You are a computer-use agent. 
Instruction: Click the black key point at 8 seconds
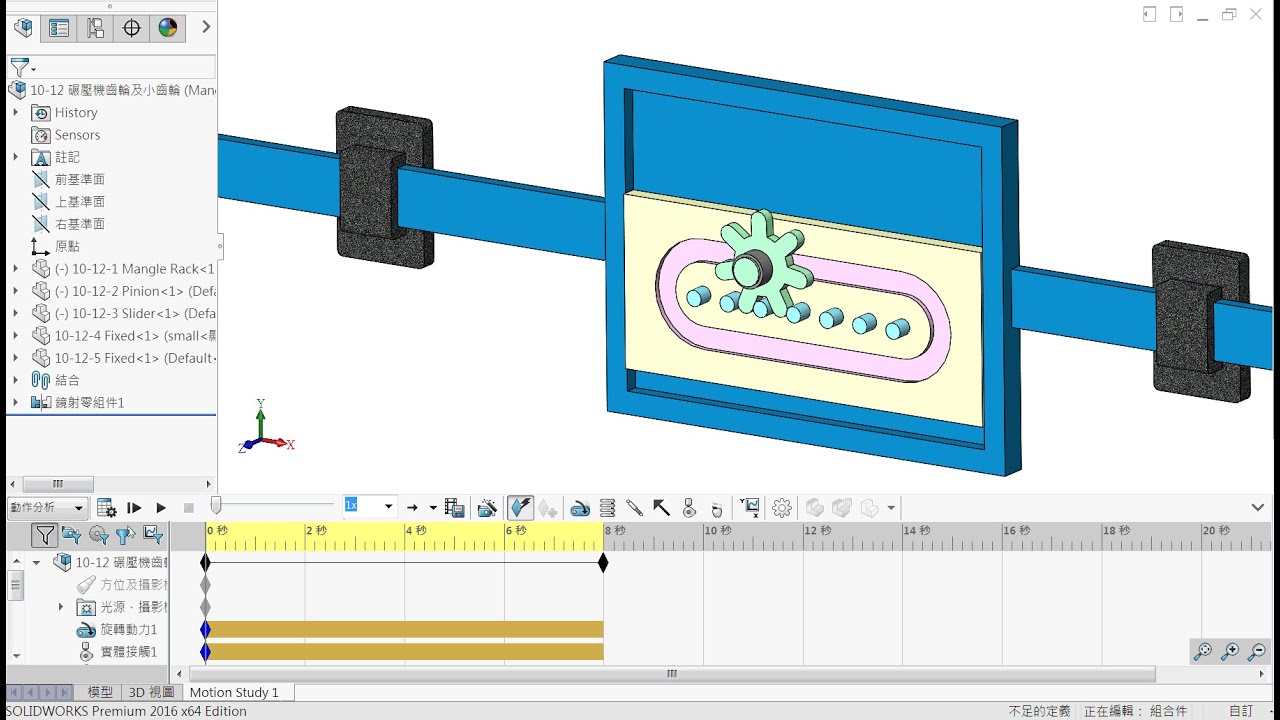(603, 563)
